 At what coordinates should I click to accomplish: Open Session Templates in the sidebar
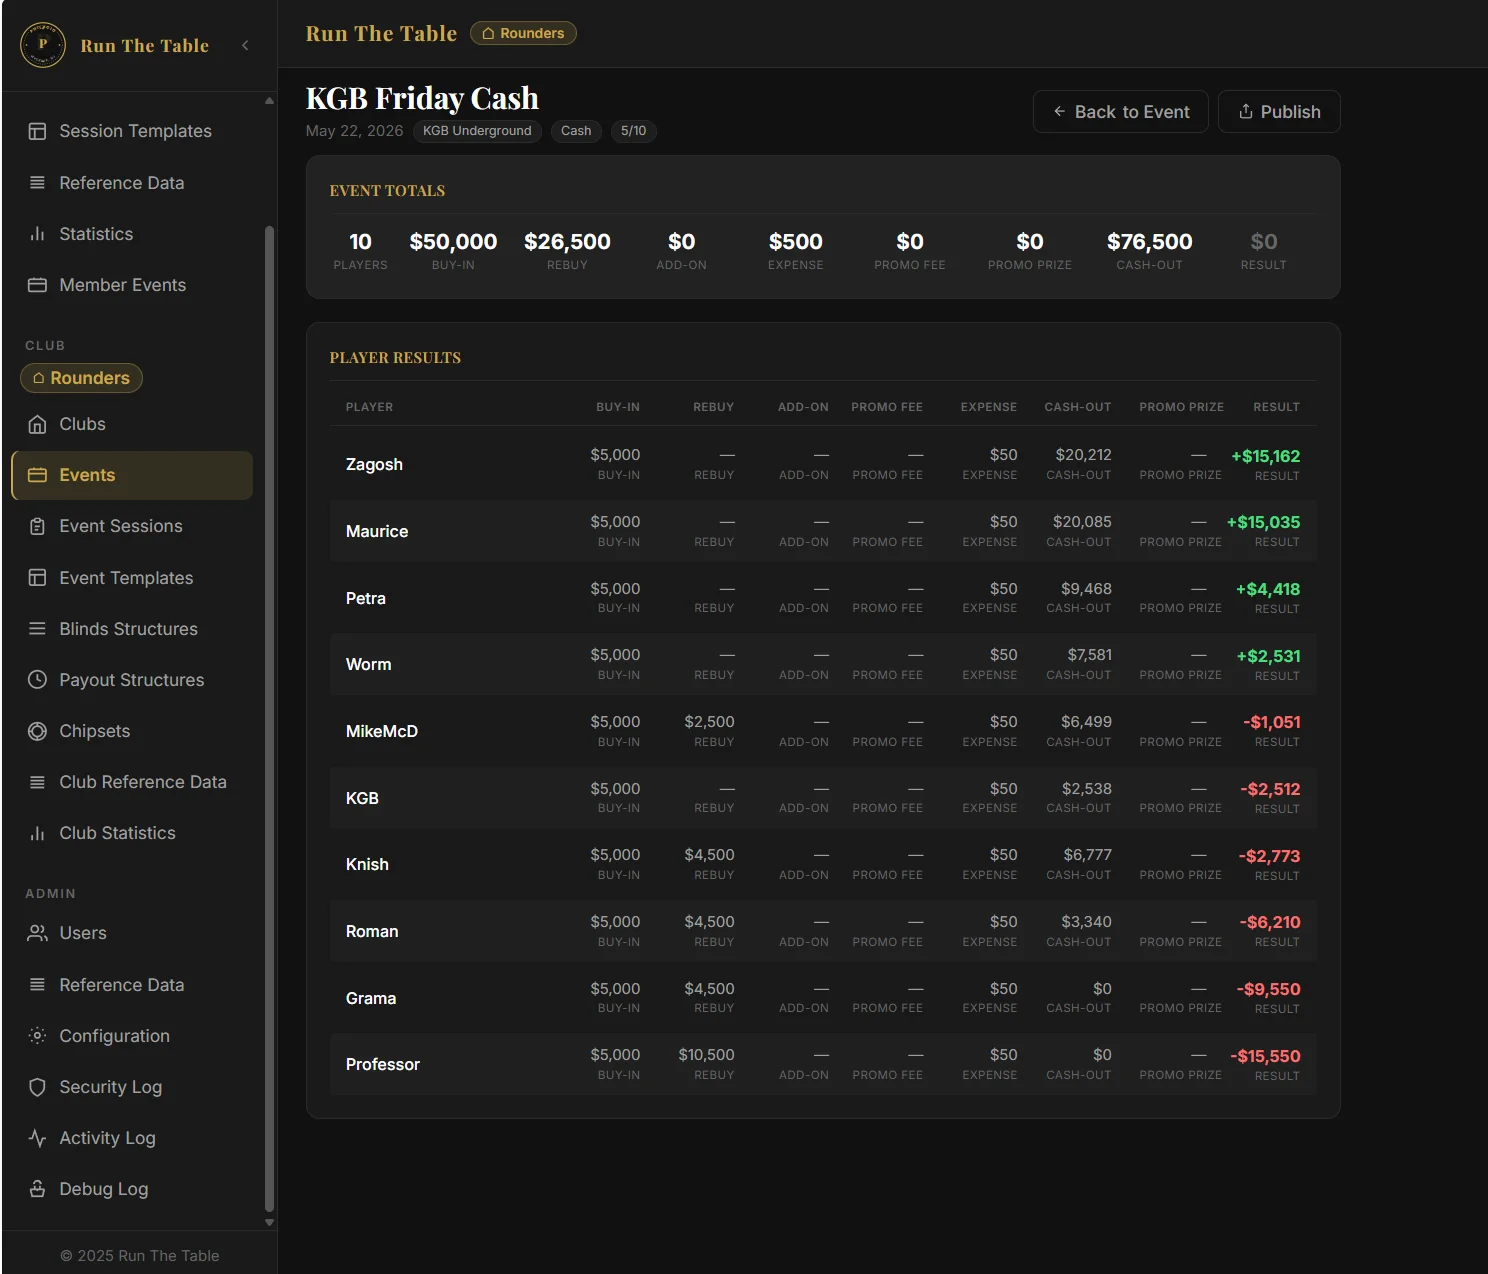(132, 131)
